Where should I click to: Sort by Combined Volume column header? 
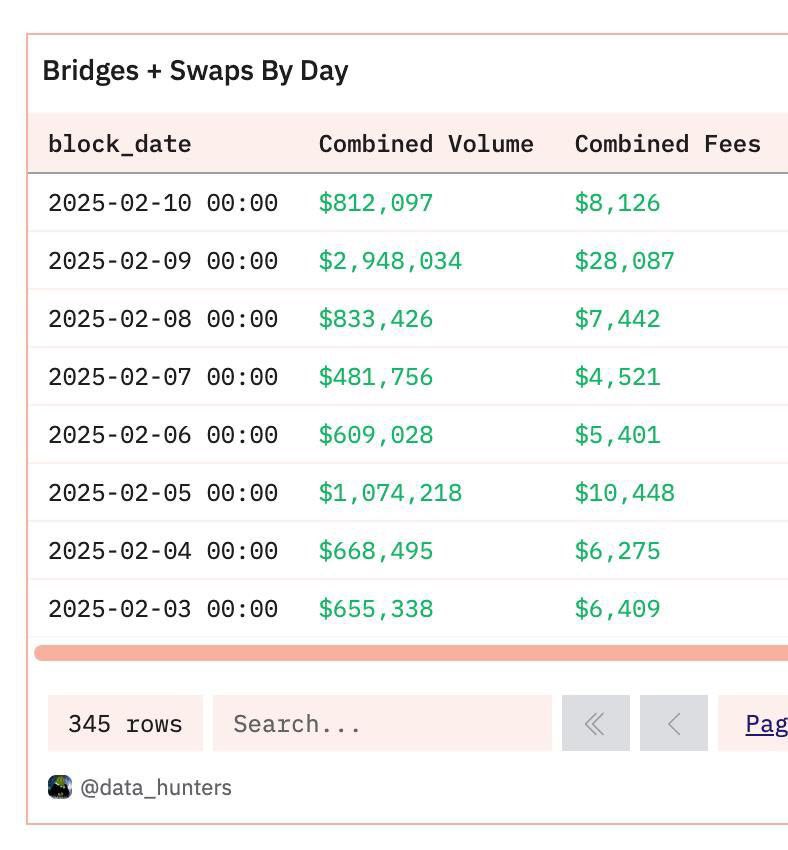[426, 144]
